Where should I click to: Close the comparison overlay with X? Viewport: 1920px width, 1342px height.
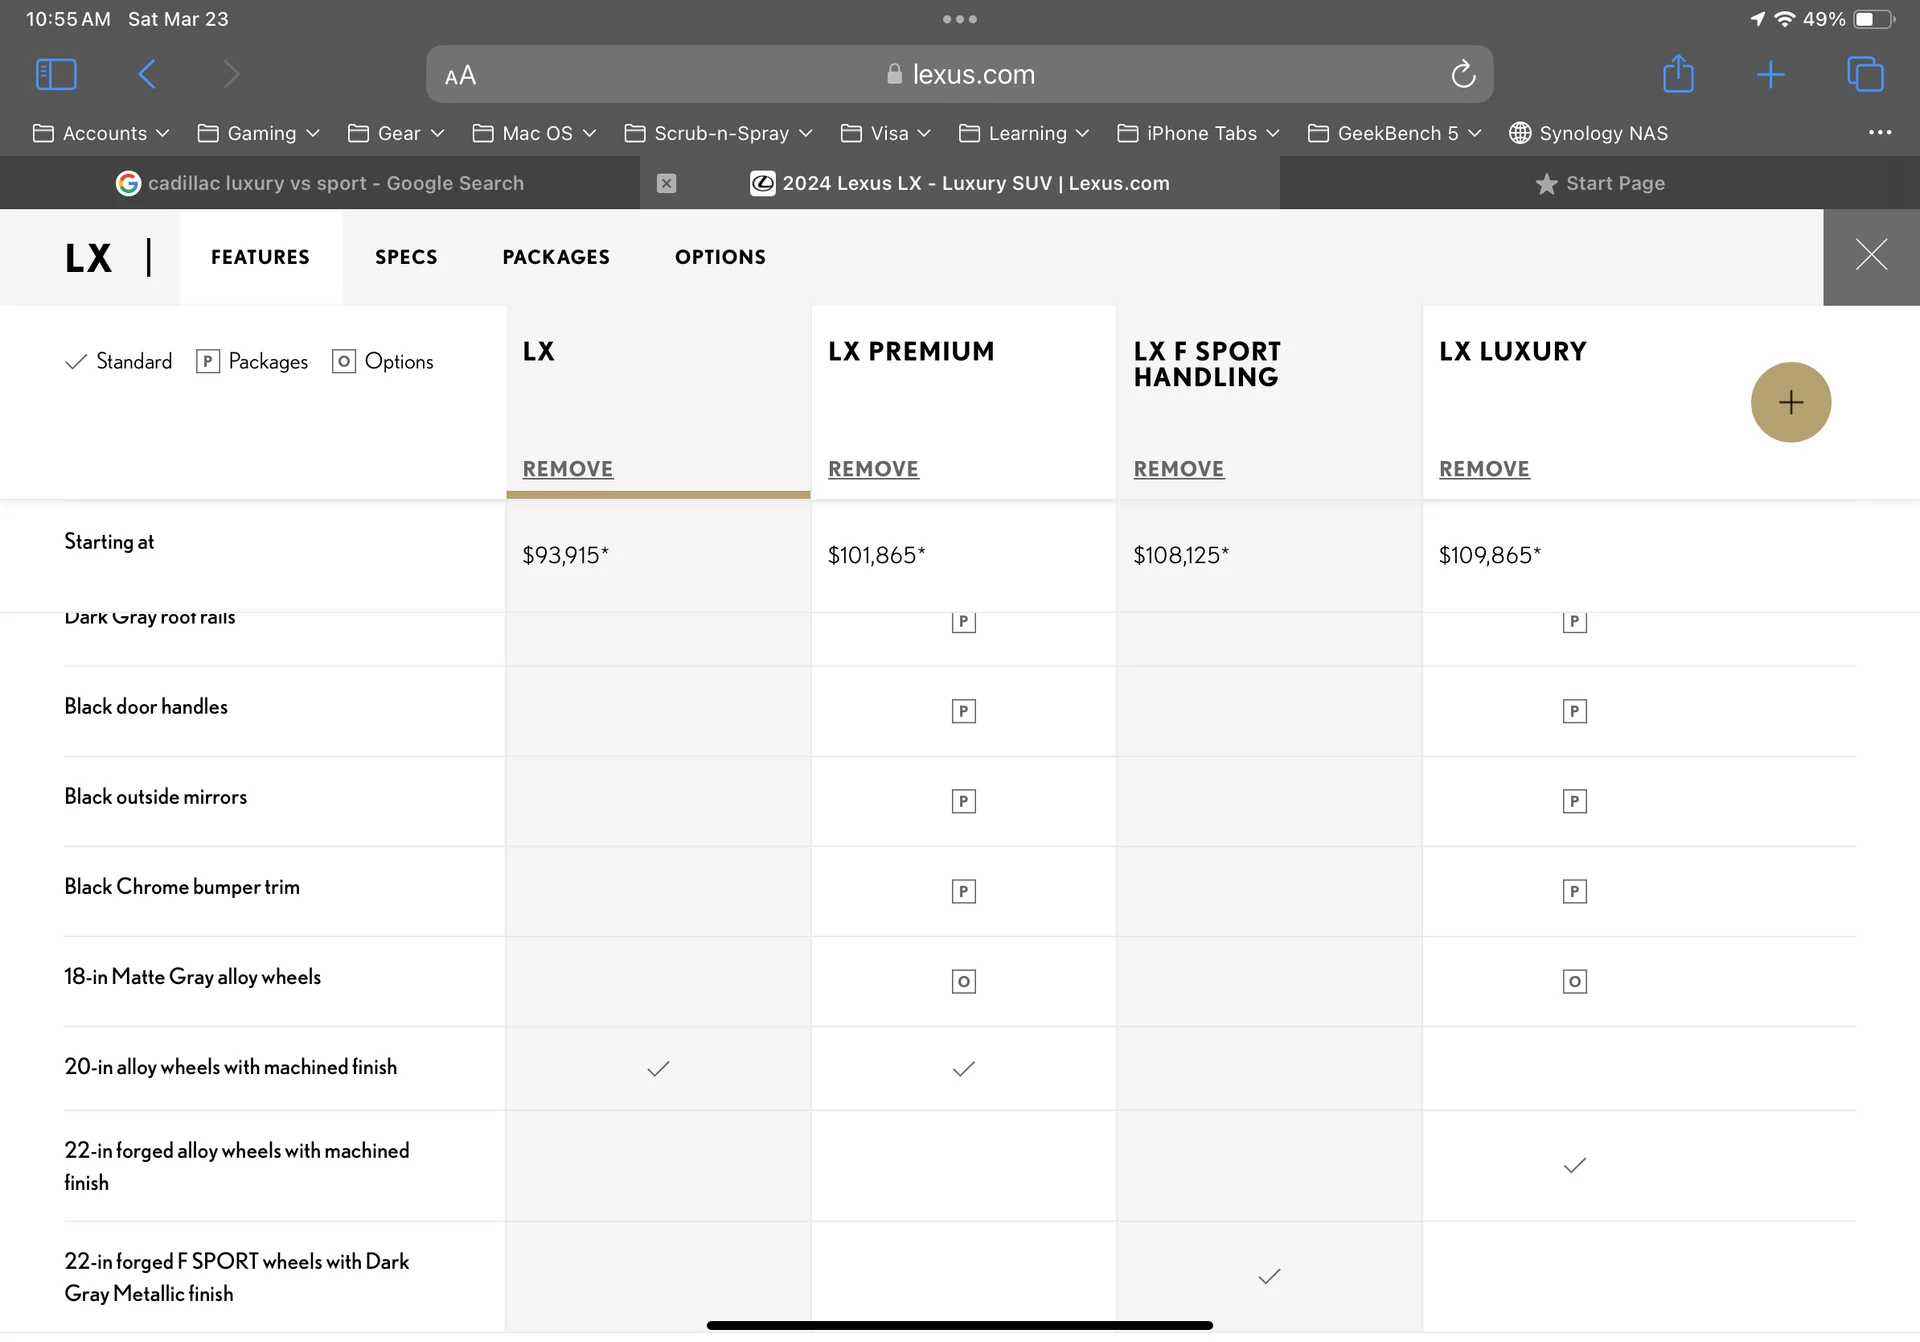(x=1871, y=255)
